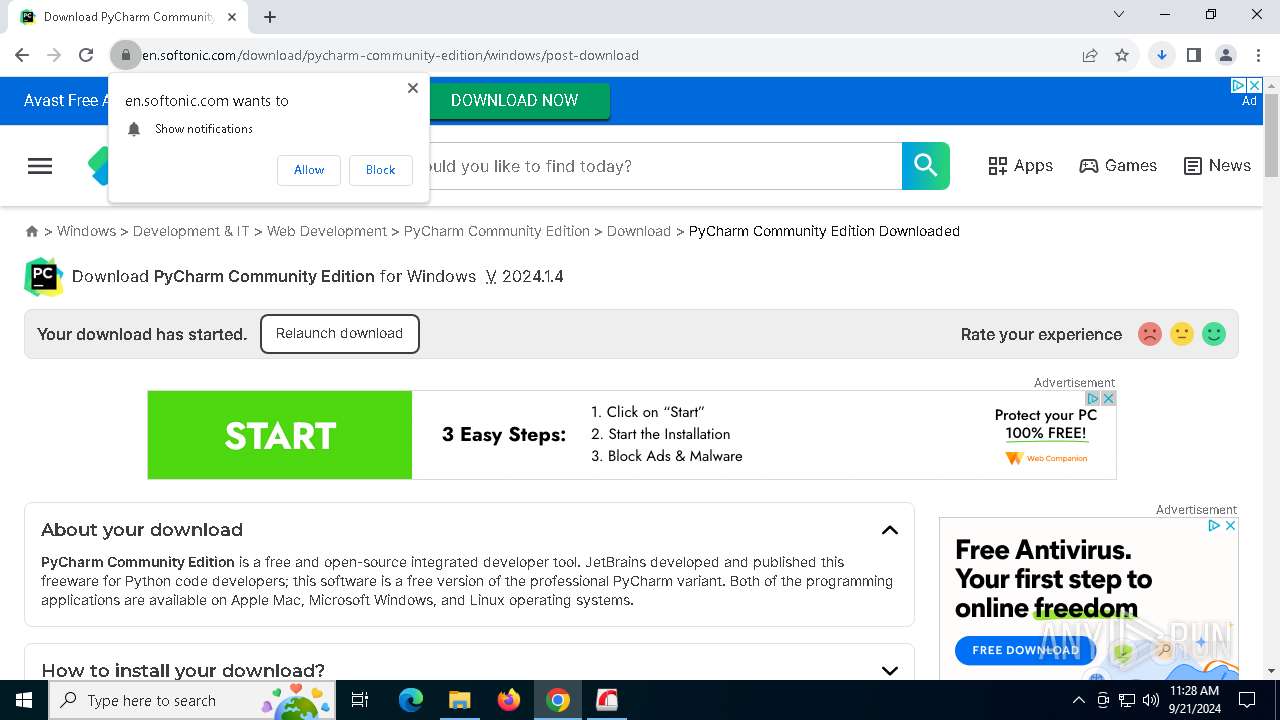
Task: Launch Microsoft Edge from taskbar
Action: point(411,700)
